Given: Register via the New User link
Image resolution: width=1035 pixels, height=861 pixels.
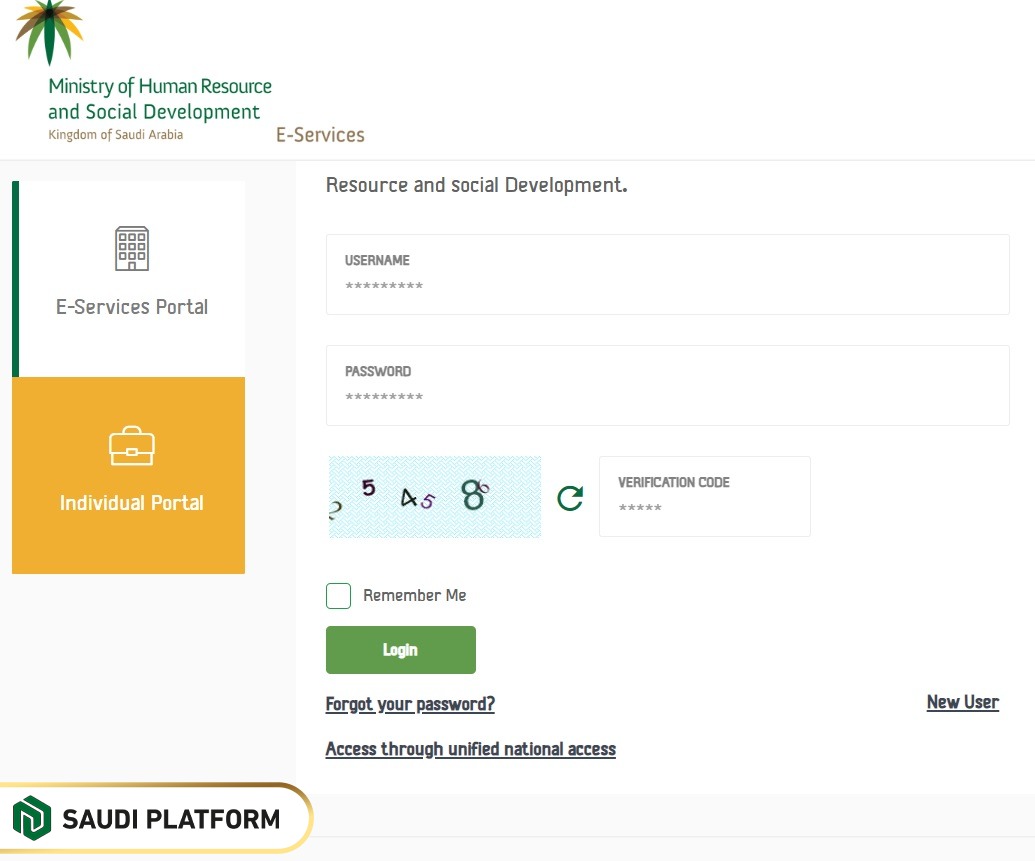Looking at the screenshot, I should [962, 702].
